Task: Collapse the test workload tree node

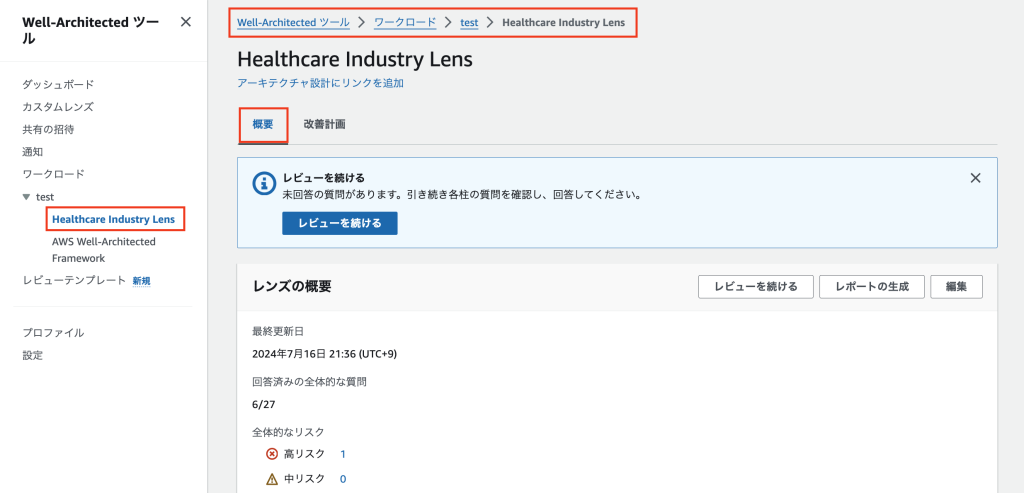Action: (x=26, y=197)
